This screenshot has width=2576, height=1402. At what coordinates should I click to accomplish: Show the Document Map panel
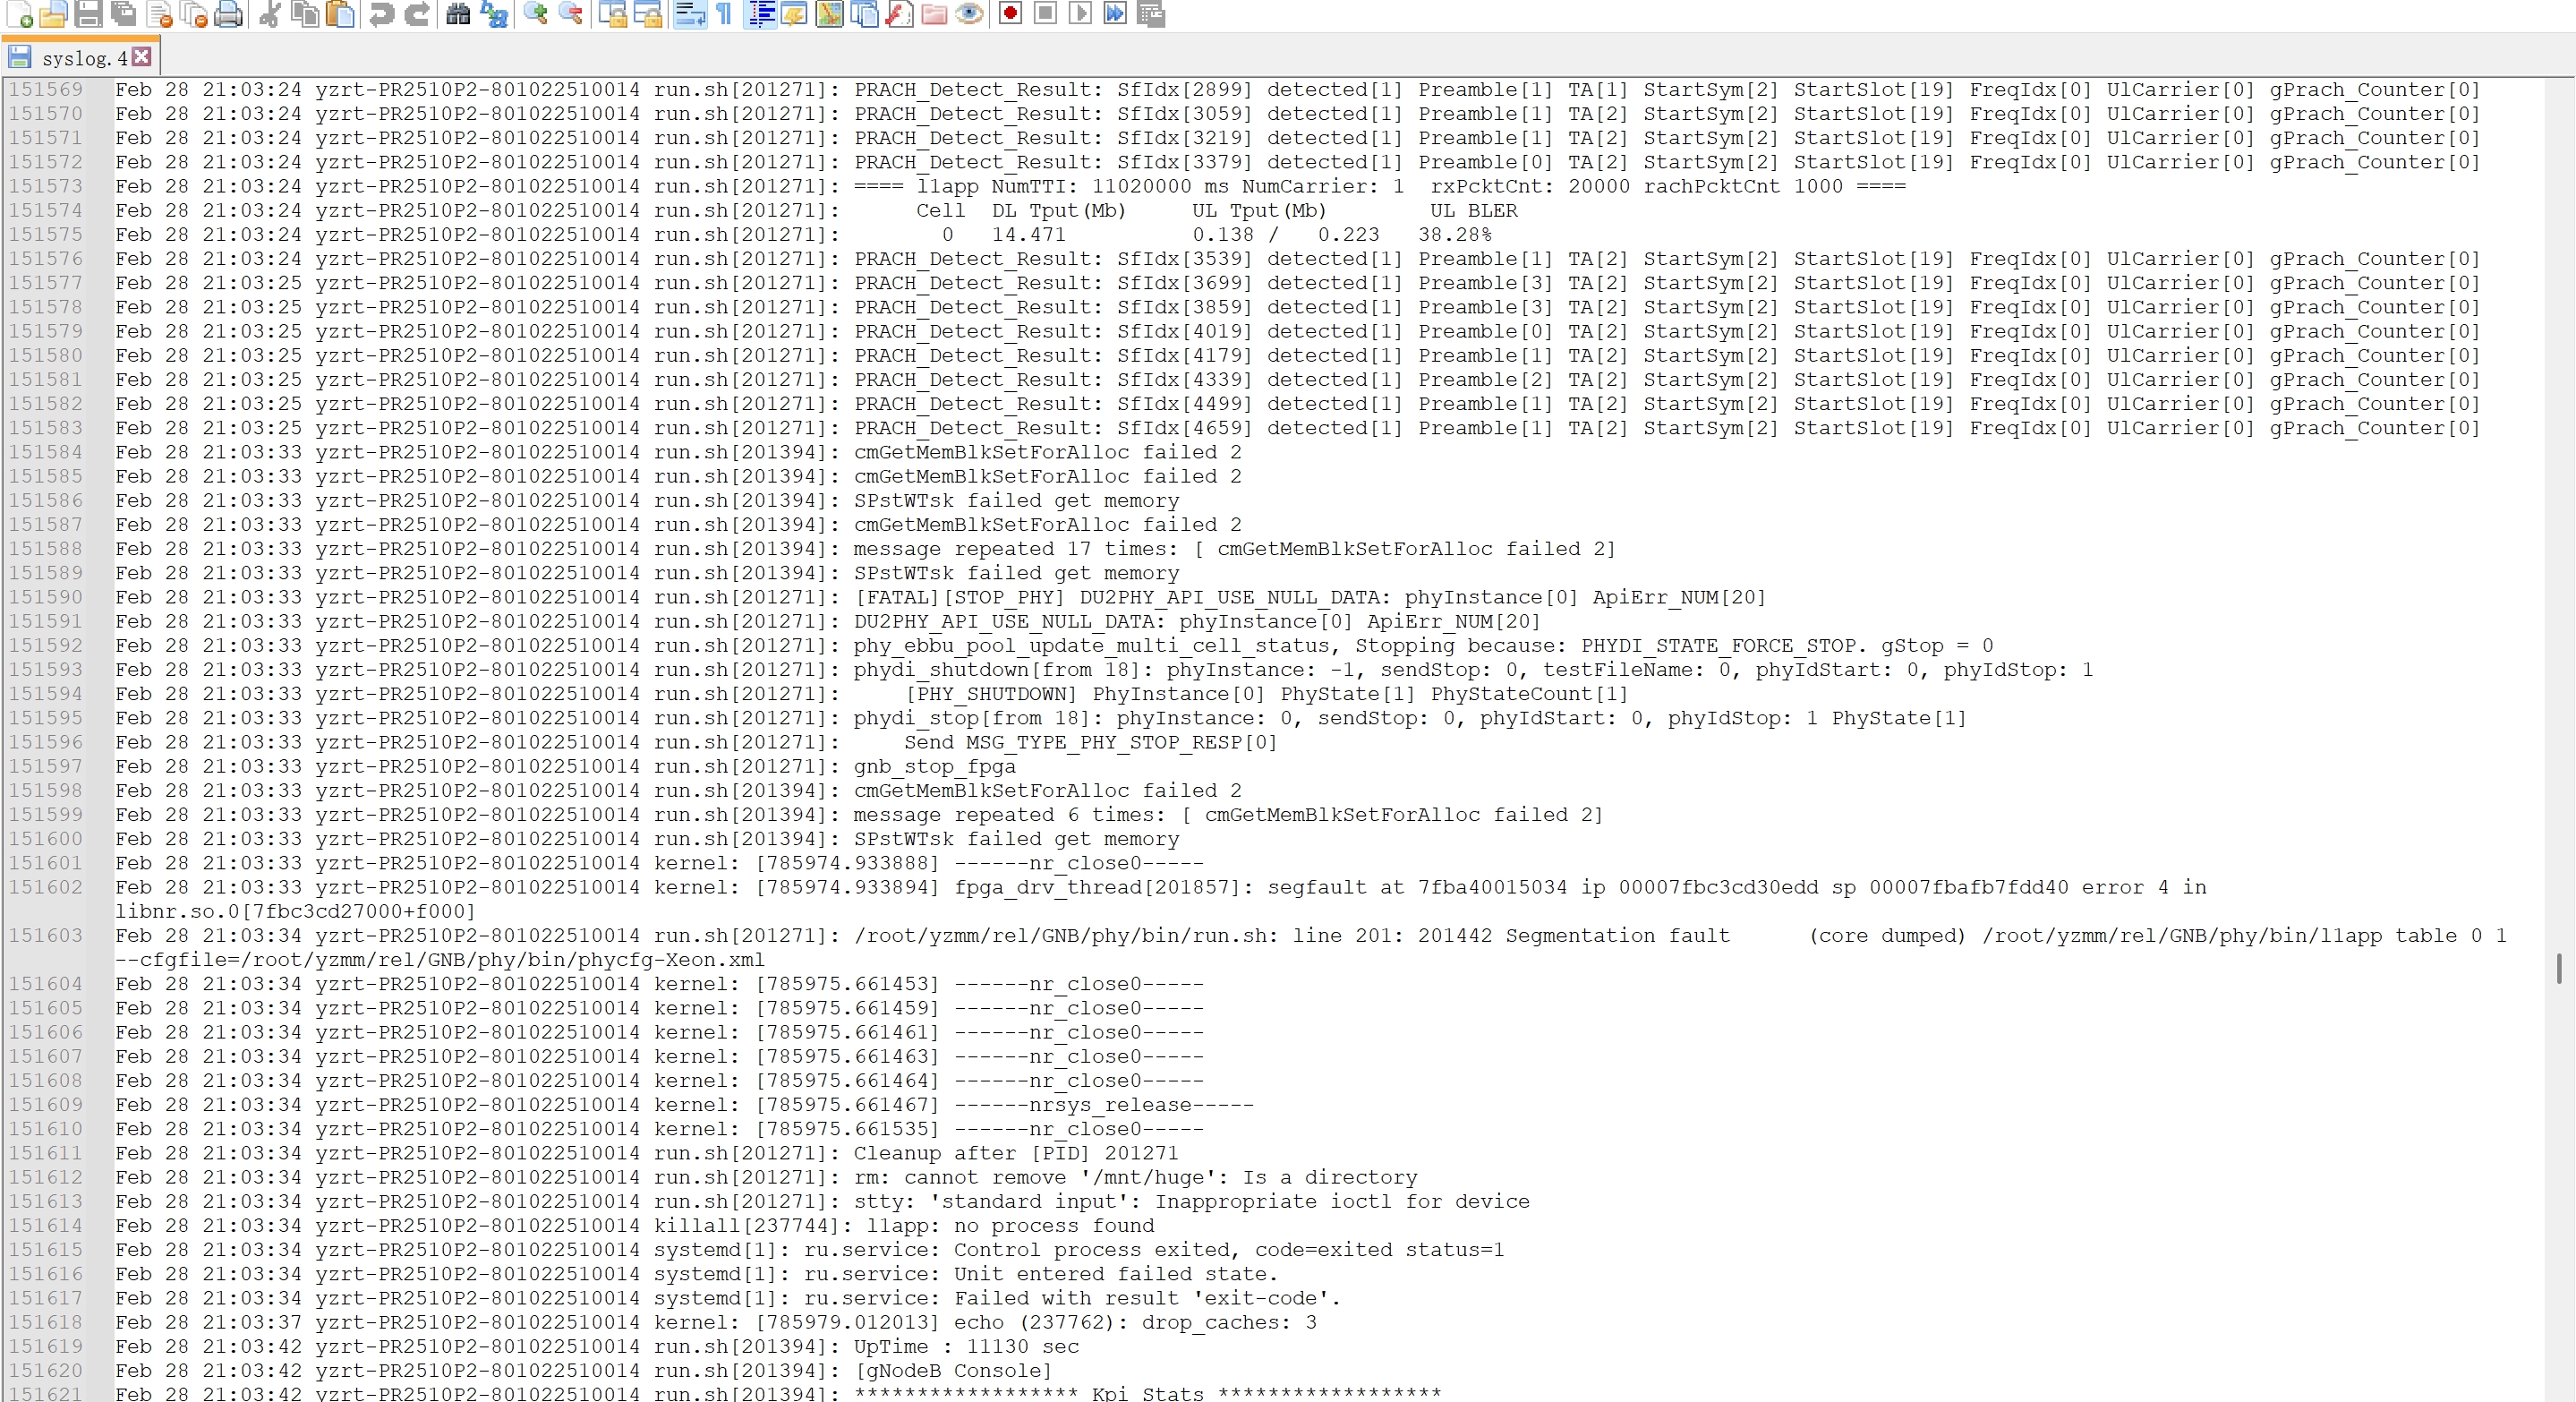[830, 14]
